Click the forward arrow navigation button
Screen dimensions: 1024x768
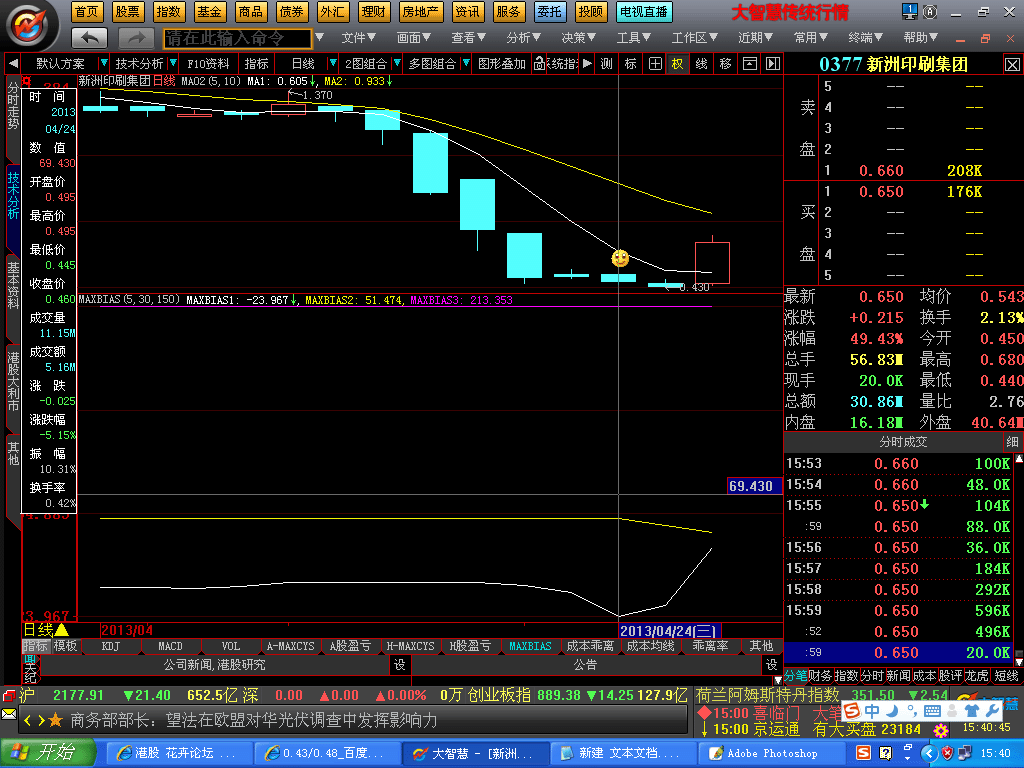136,39
